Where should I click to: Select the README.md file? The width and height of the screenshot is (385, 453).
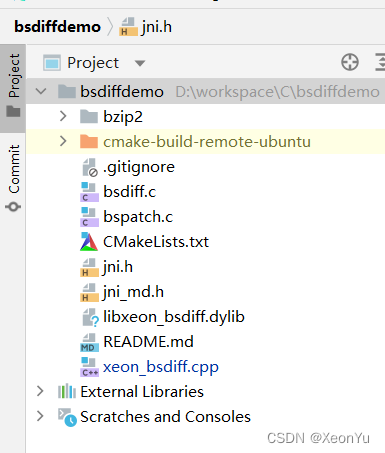click(148, 342)
